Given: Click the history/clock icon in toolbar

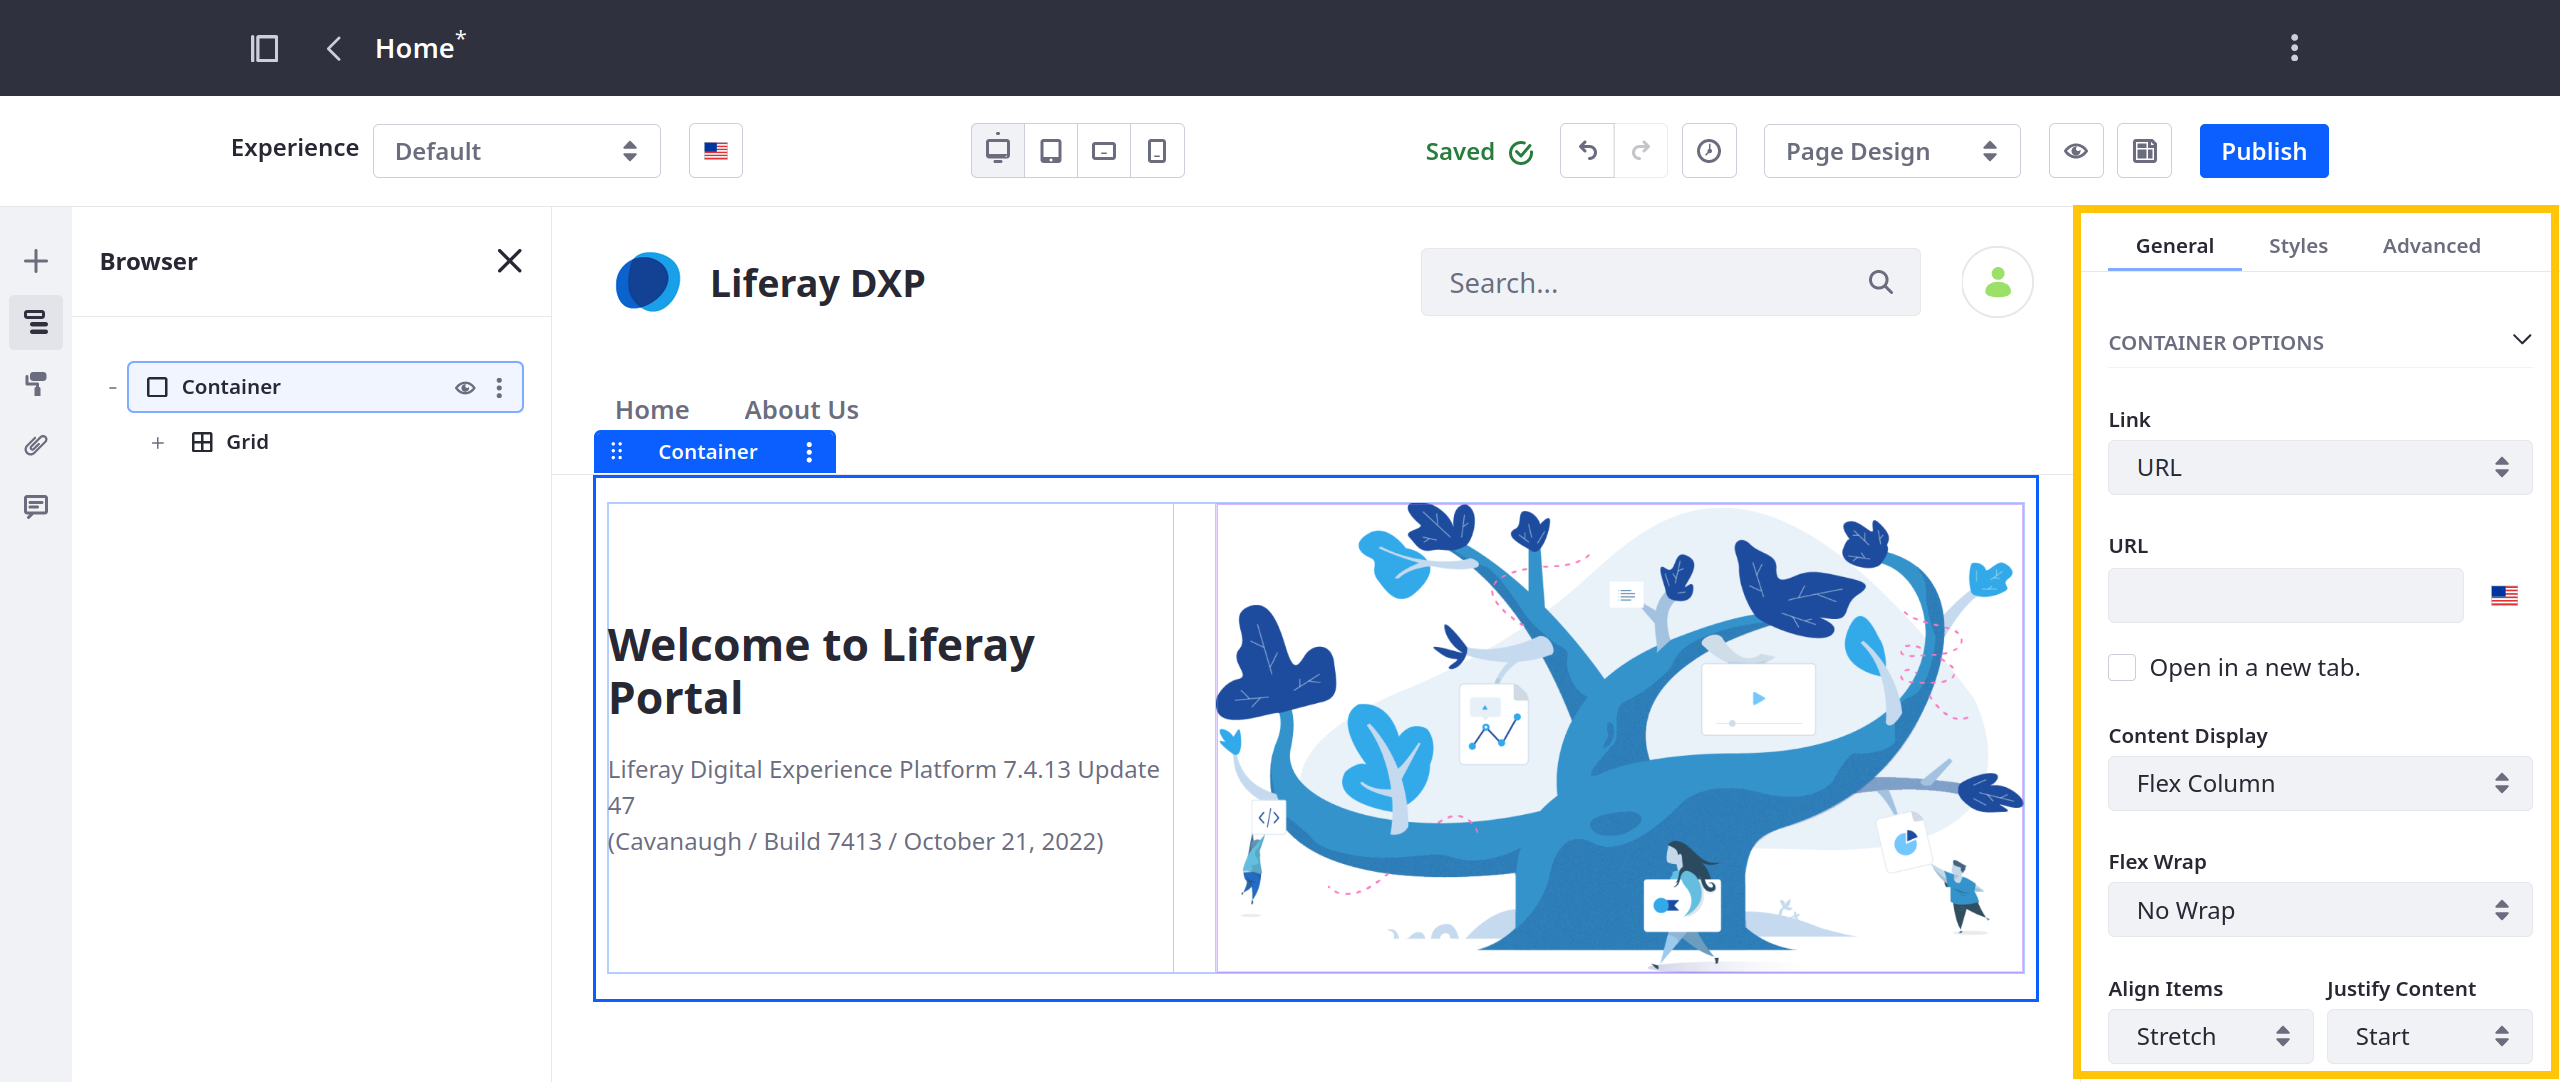Looking at the screenshot, I should tap(1708, 150).
